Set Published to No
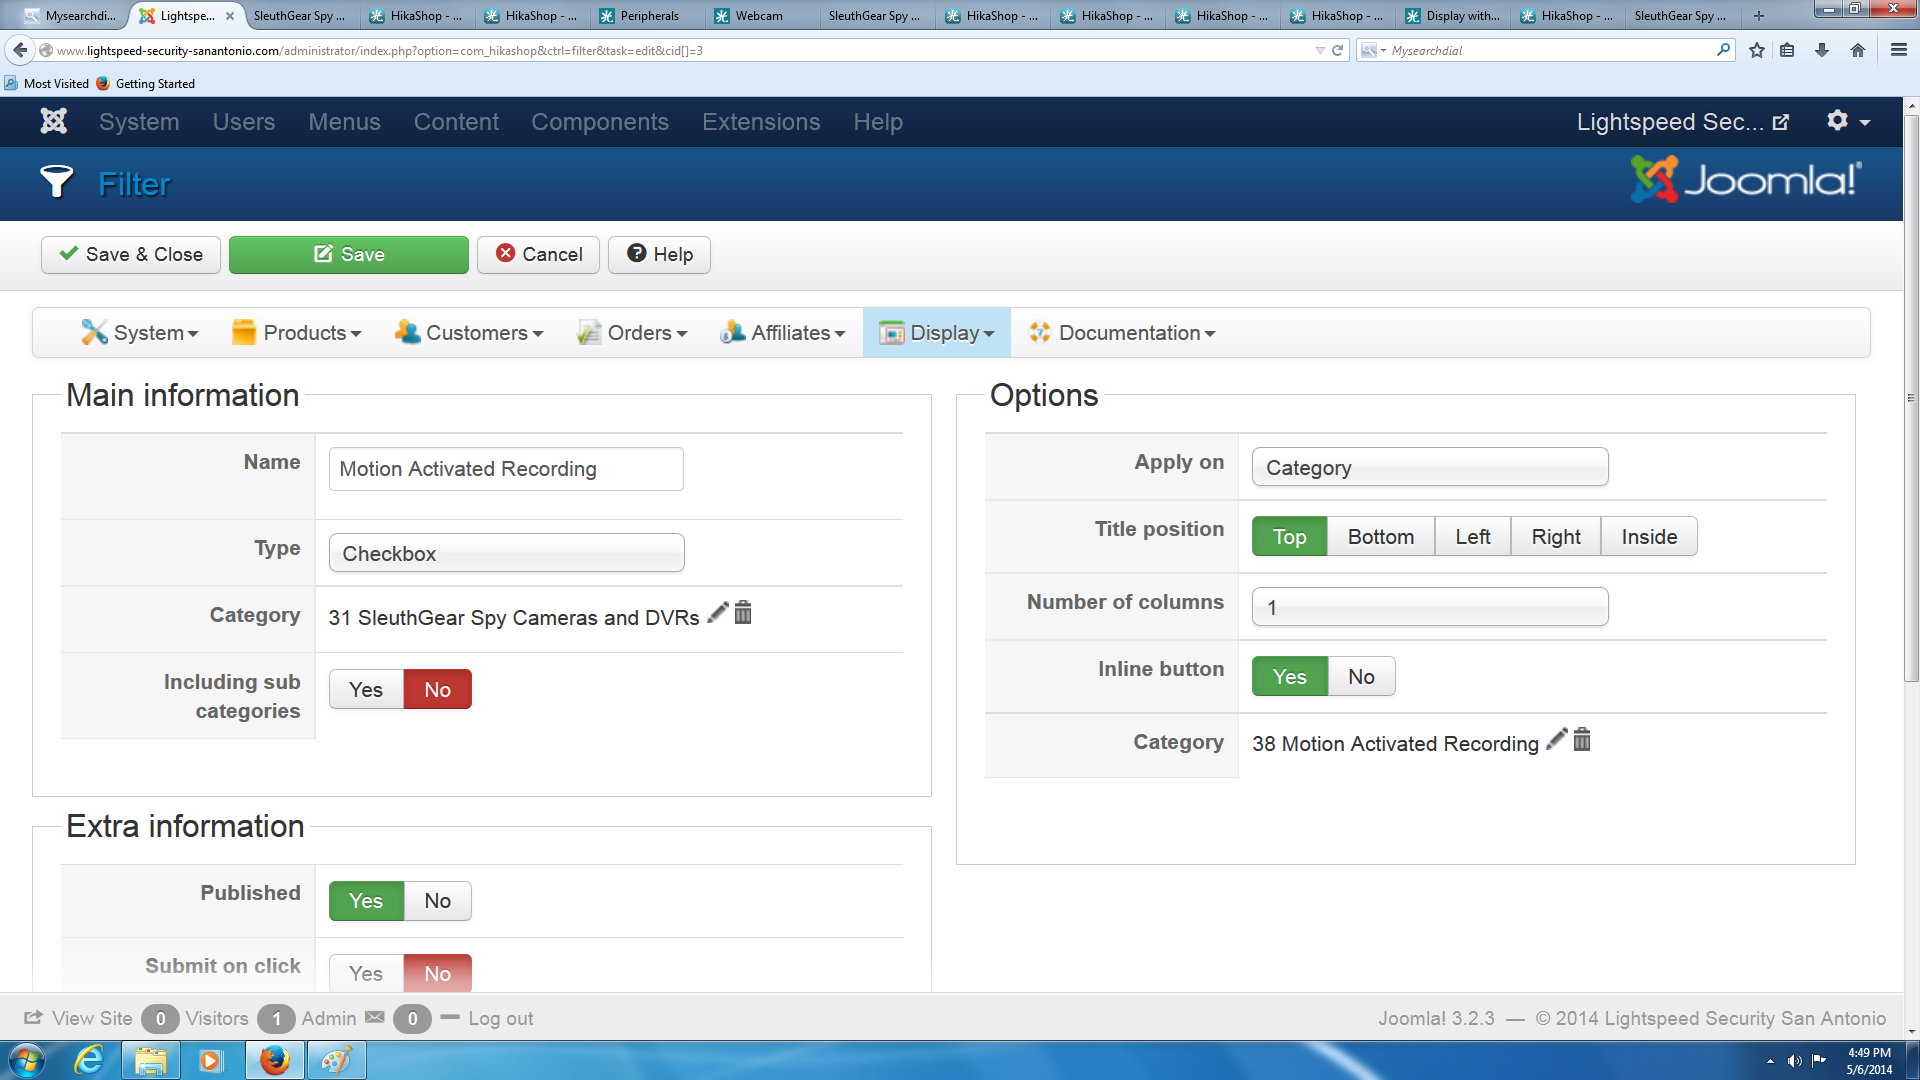Viewport: 1920px width, 1080px height. click(437, 901)
